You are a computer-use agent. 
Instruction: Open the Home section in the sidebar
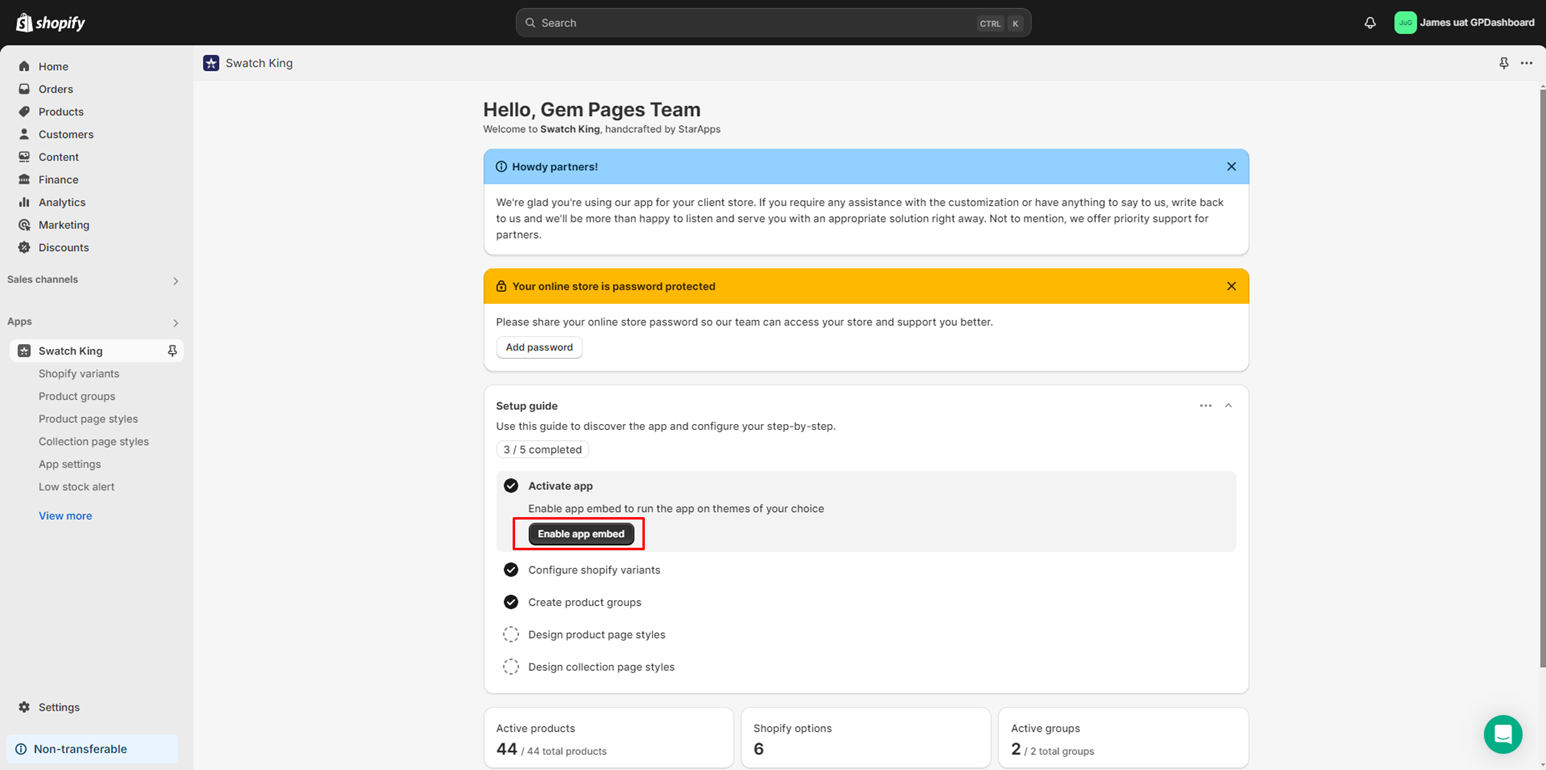pyautogui.click(x=54, y=66)
